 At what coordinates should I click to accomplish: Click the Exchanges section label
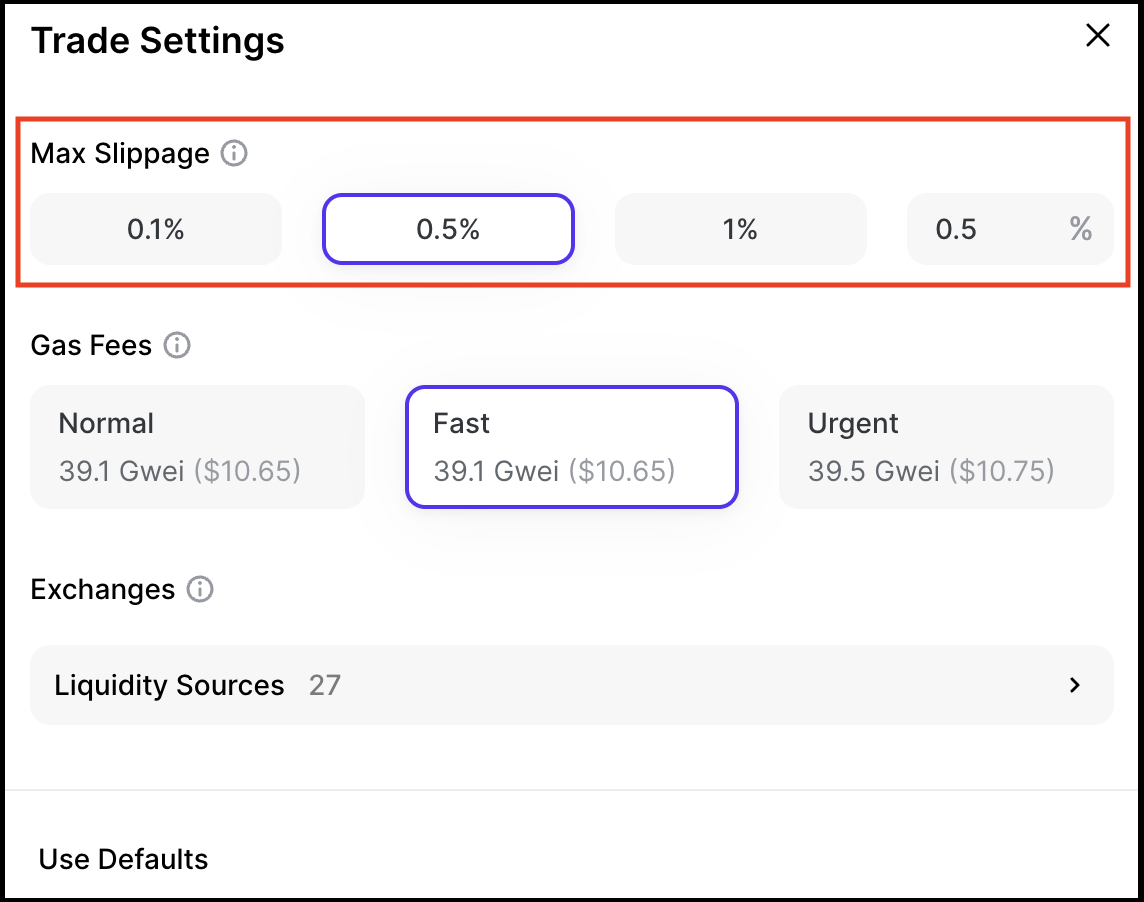click(x=103, y=590)
